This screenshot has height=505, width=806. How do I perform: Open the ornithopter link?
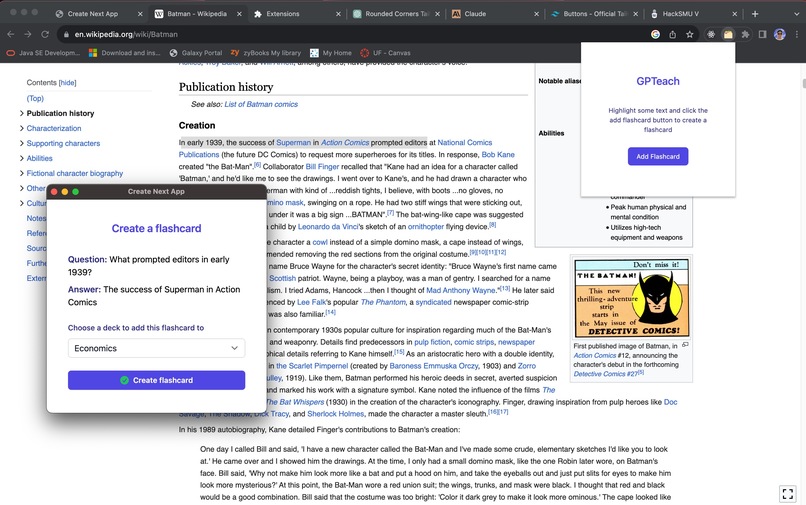point(426,227)
